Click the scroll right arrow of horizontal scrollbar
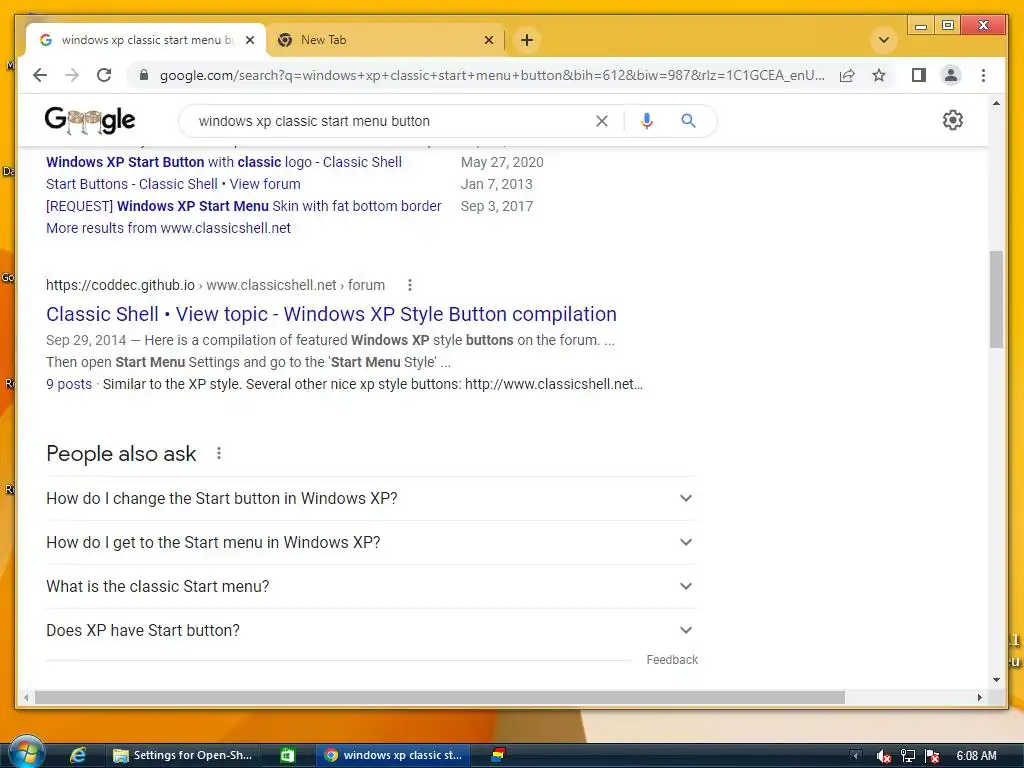This screenshot has height=768, width=1024. (979, 697)
